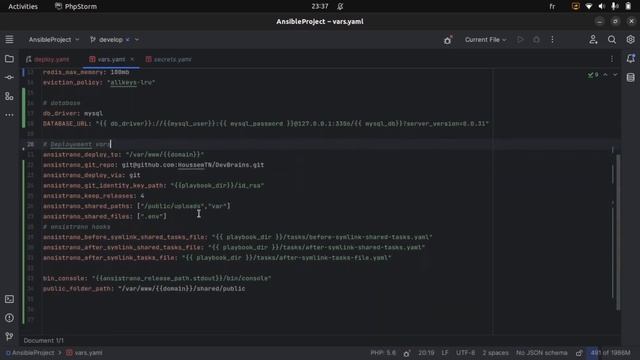
Task: Open the Activities overview
Action: (23, 7)
